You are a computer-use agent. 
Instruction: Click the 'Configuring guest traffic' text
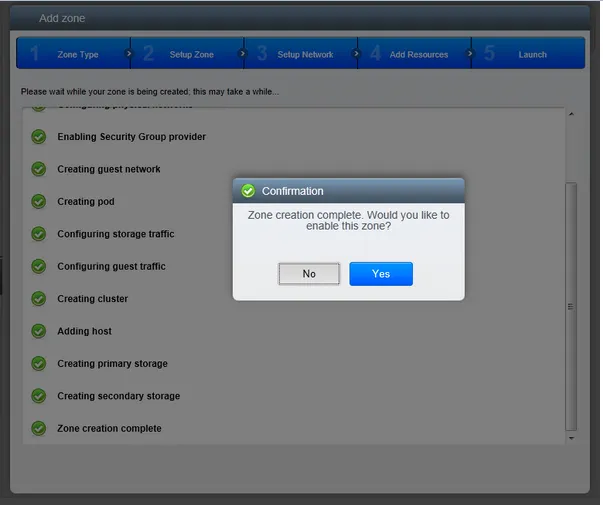[x=112, y=266]
